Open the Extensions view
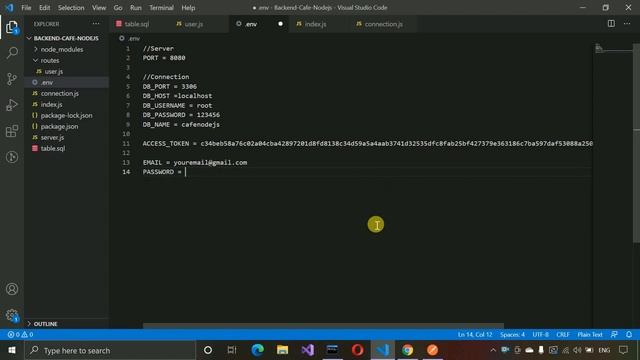 coord(12,131)
